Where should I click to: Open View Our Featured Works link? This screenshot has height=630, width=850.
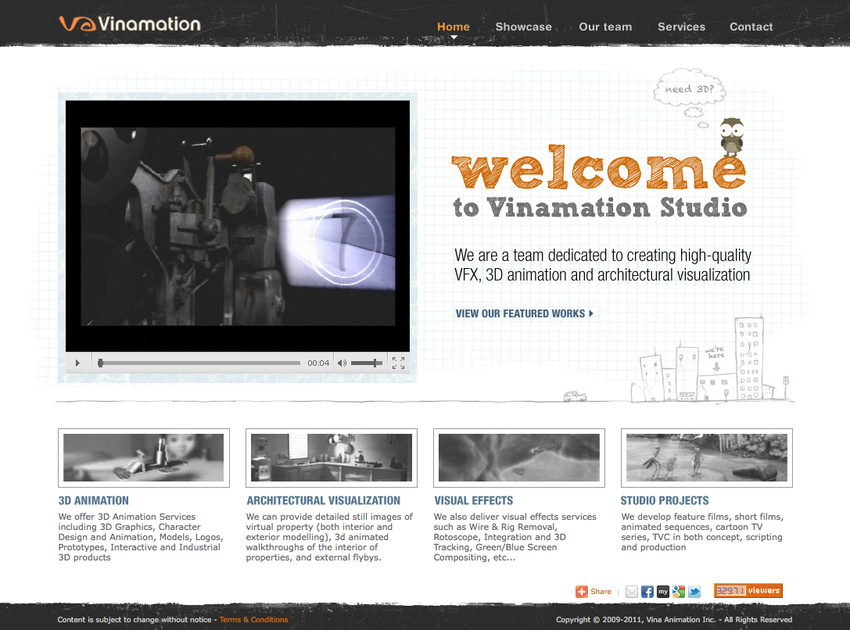point(524,313)
